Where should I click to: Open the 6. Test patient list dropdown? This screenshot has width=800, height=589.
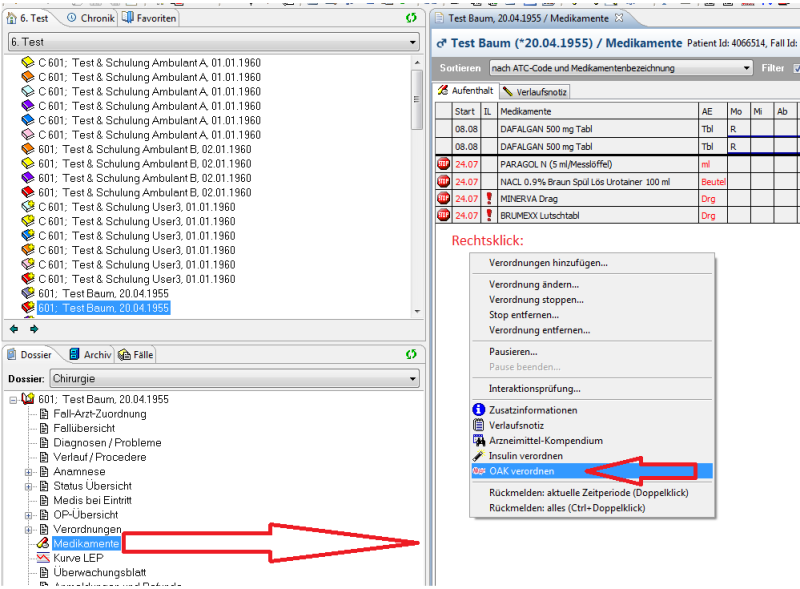click(x=413, y=42)
